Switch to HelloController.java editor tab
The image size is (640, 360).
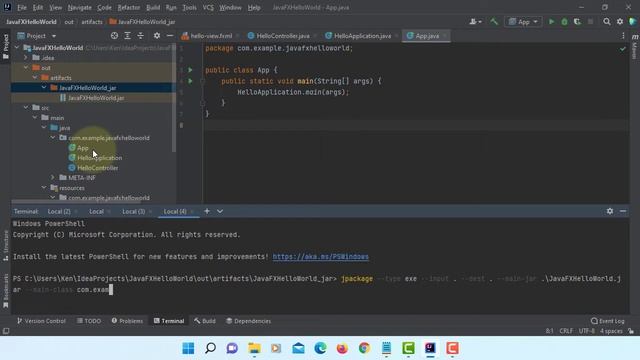click(x=282, y=36)
